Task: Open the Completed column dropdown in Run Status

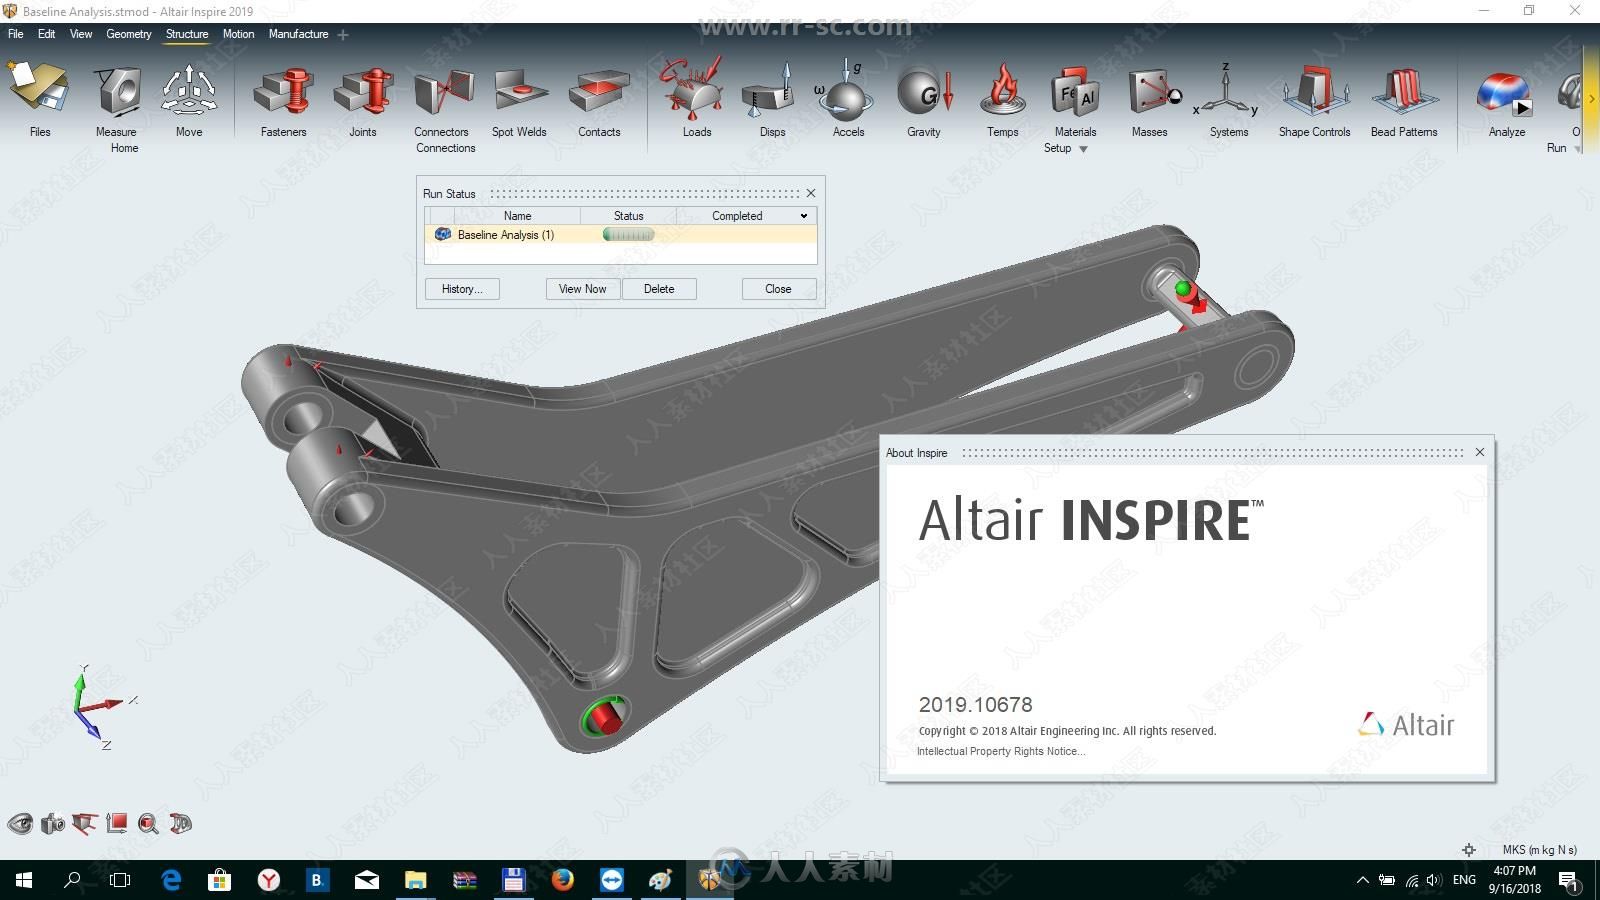Action: pyautogui.click(x=803, y=216)
